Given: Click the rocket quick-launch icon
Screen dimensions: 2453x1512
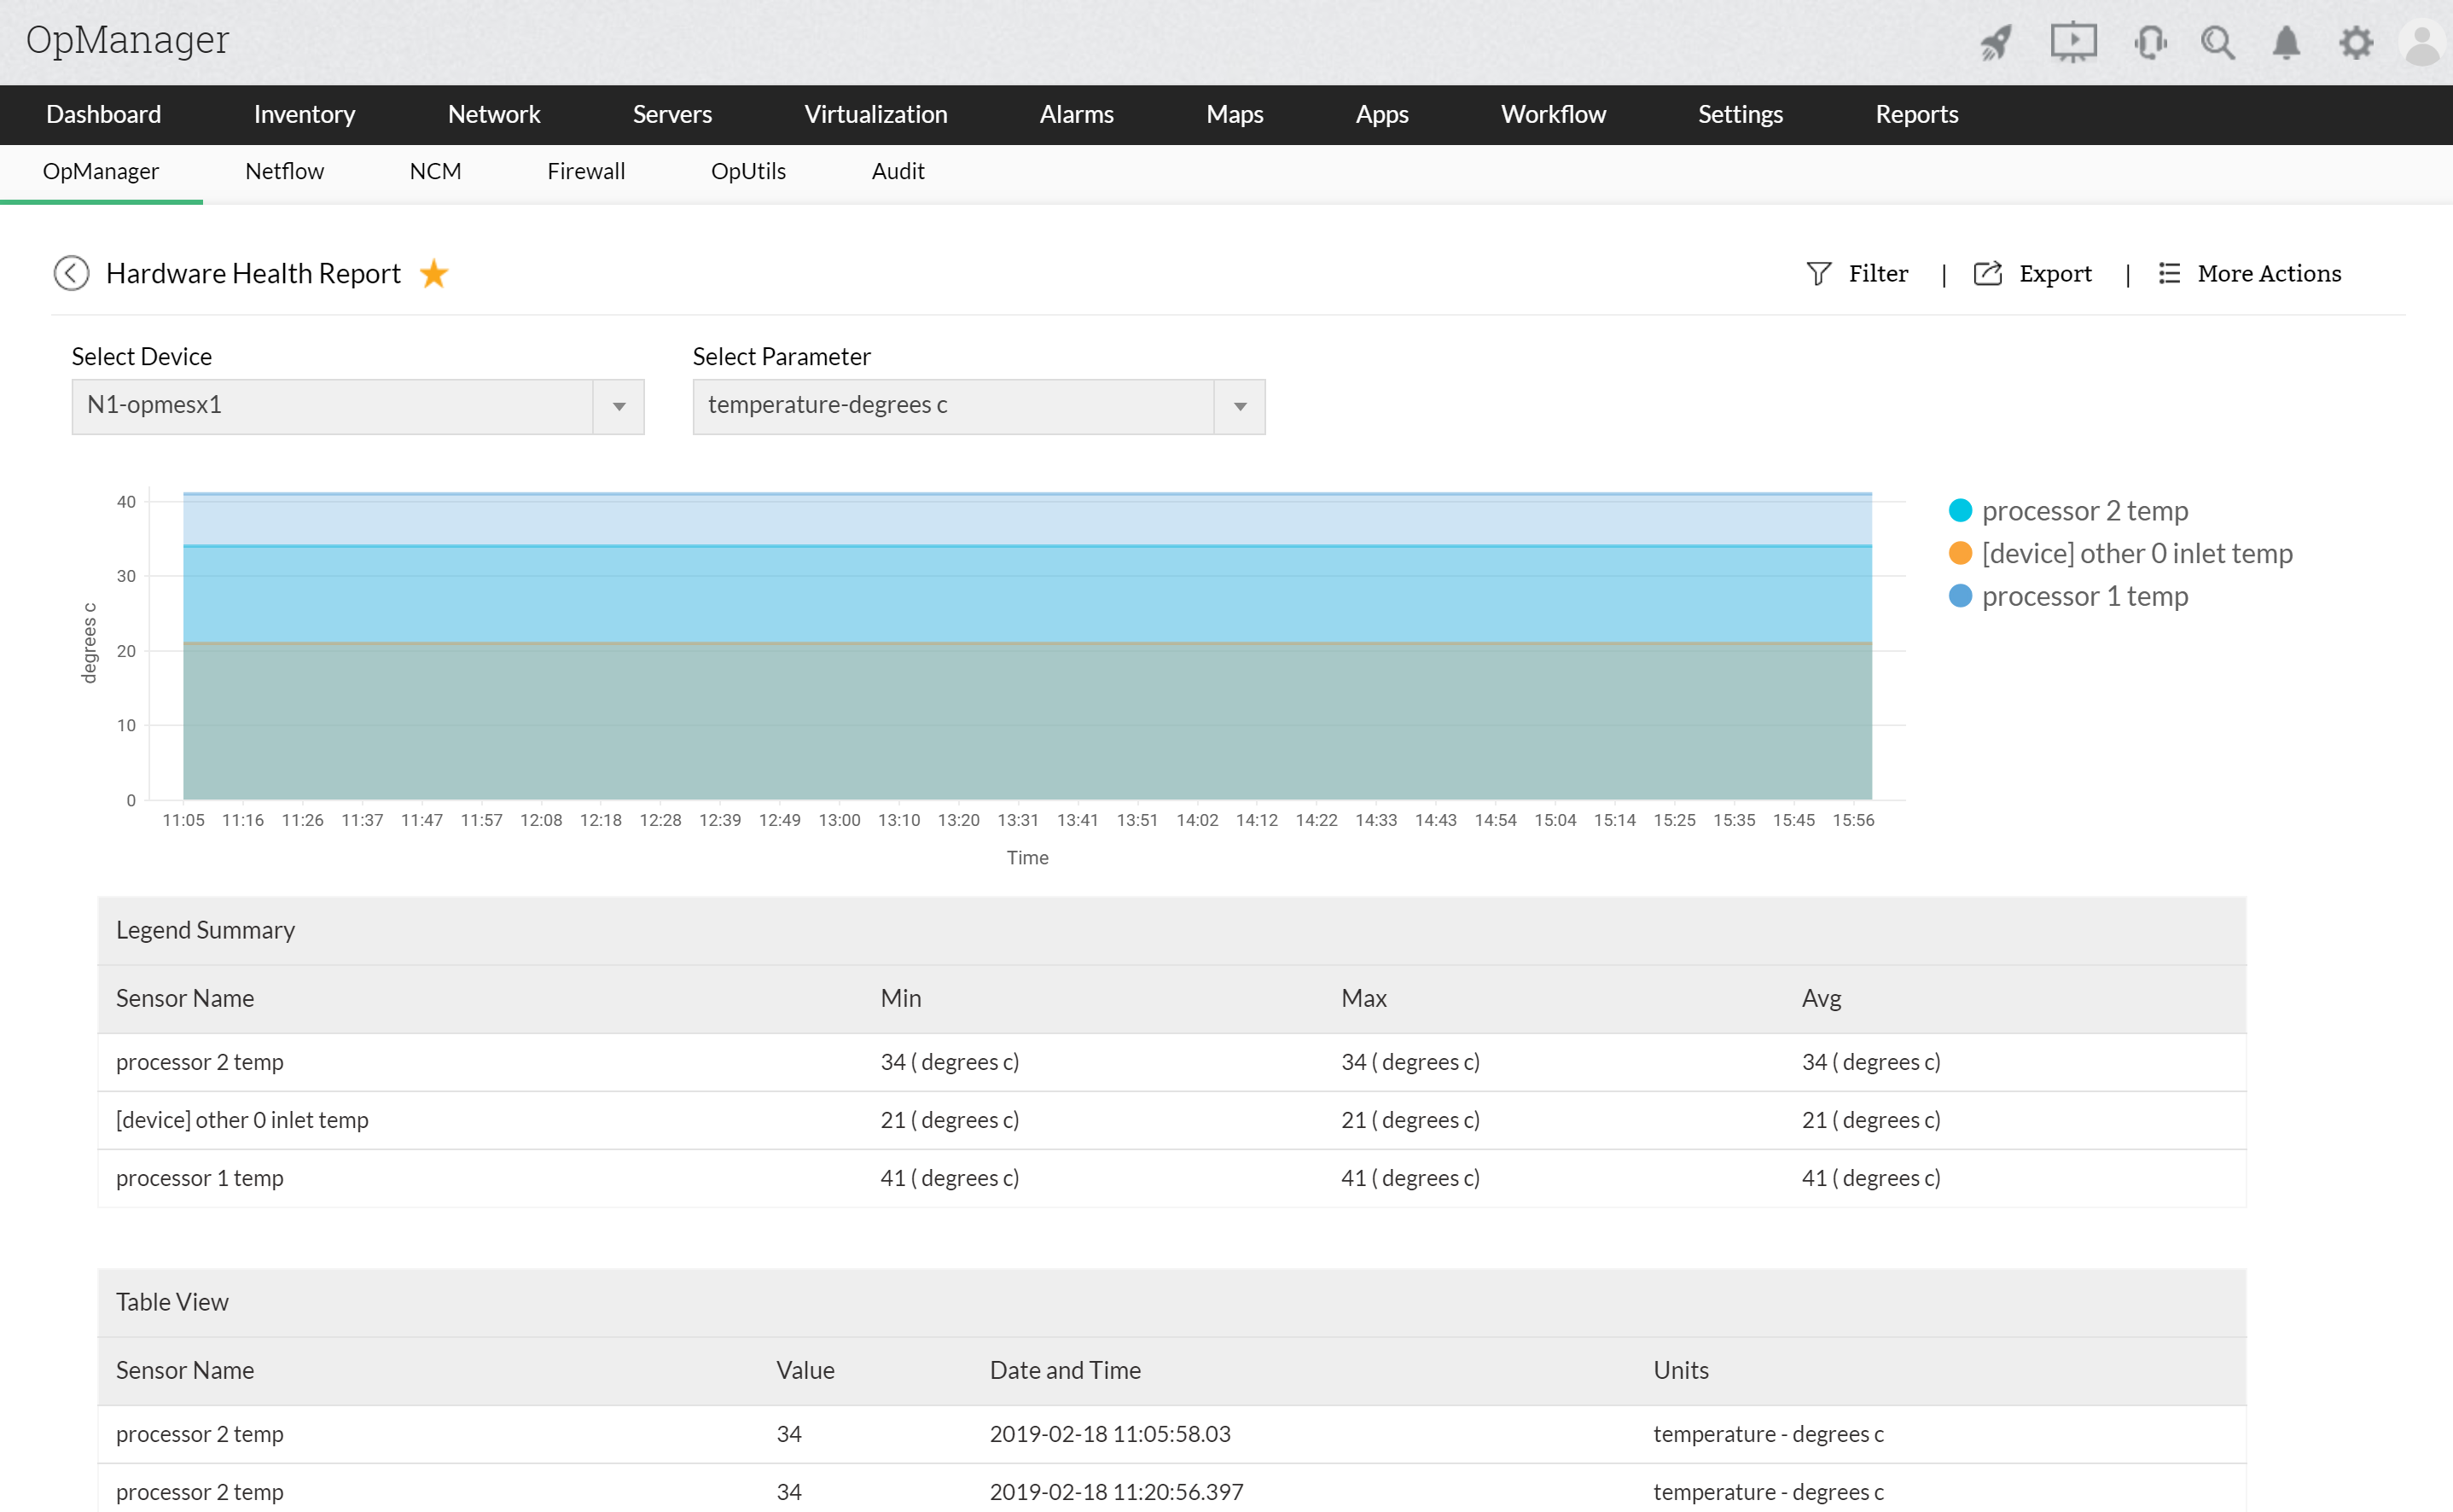Looking at the screenshot, I should (x=1996, y=43).
